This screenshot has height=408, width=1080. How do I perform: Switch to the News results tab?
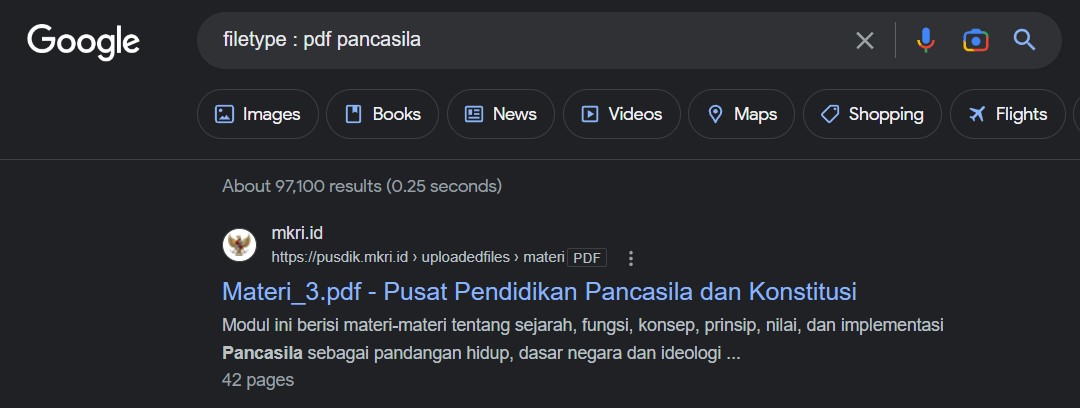[501, 114]
